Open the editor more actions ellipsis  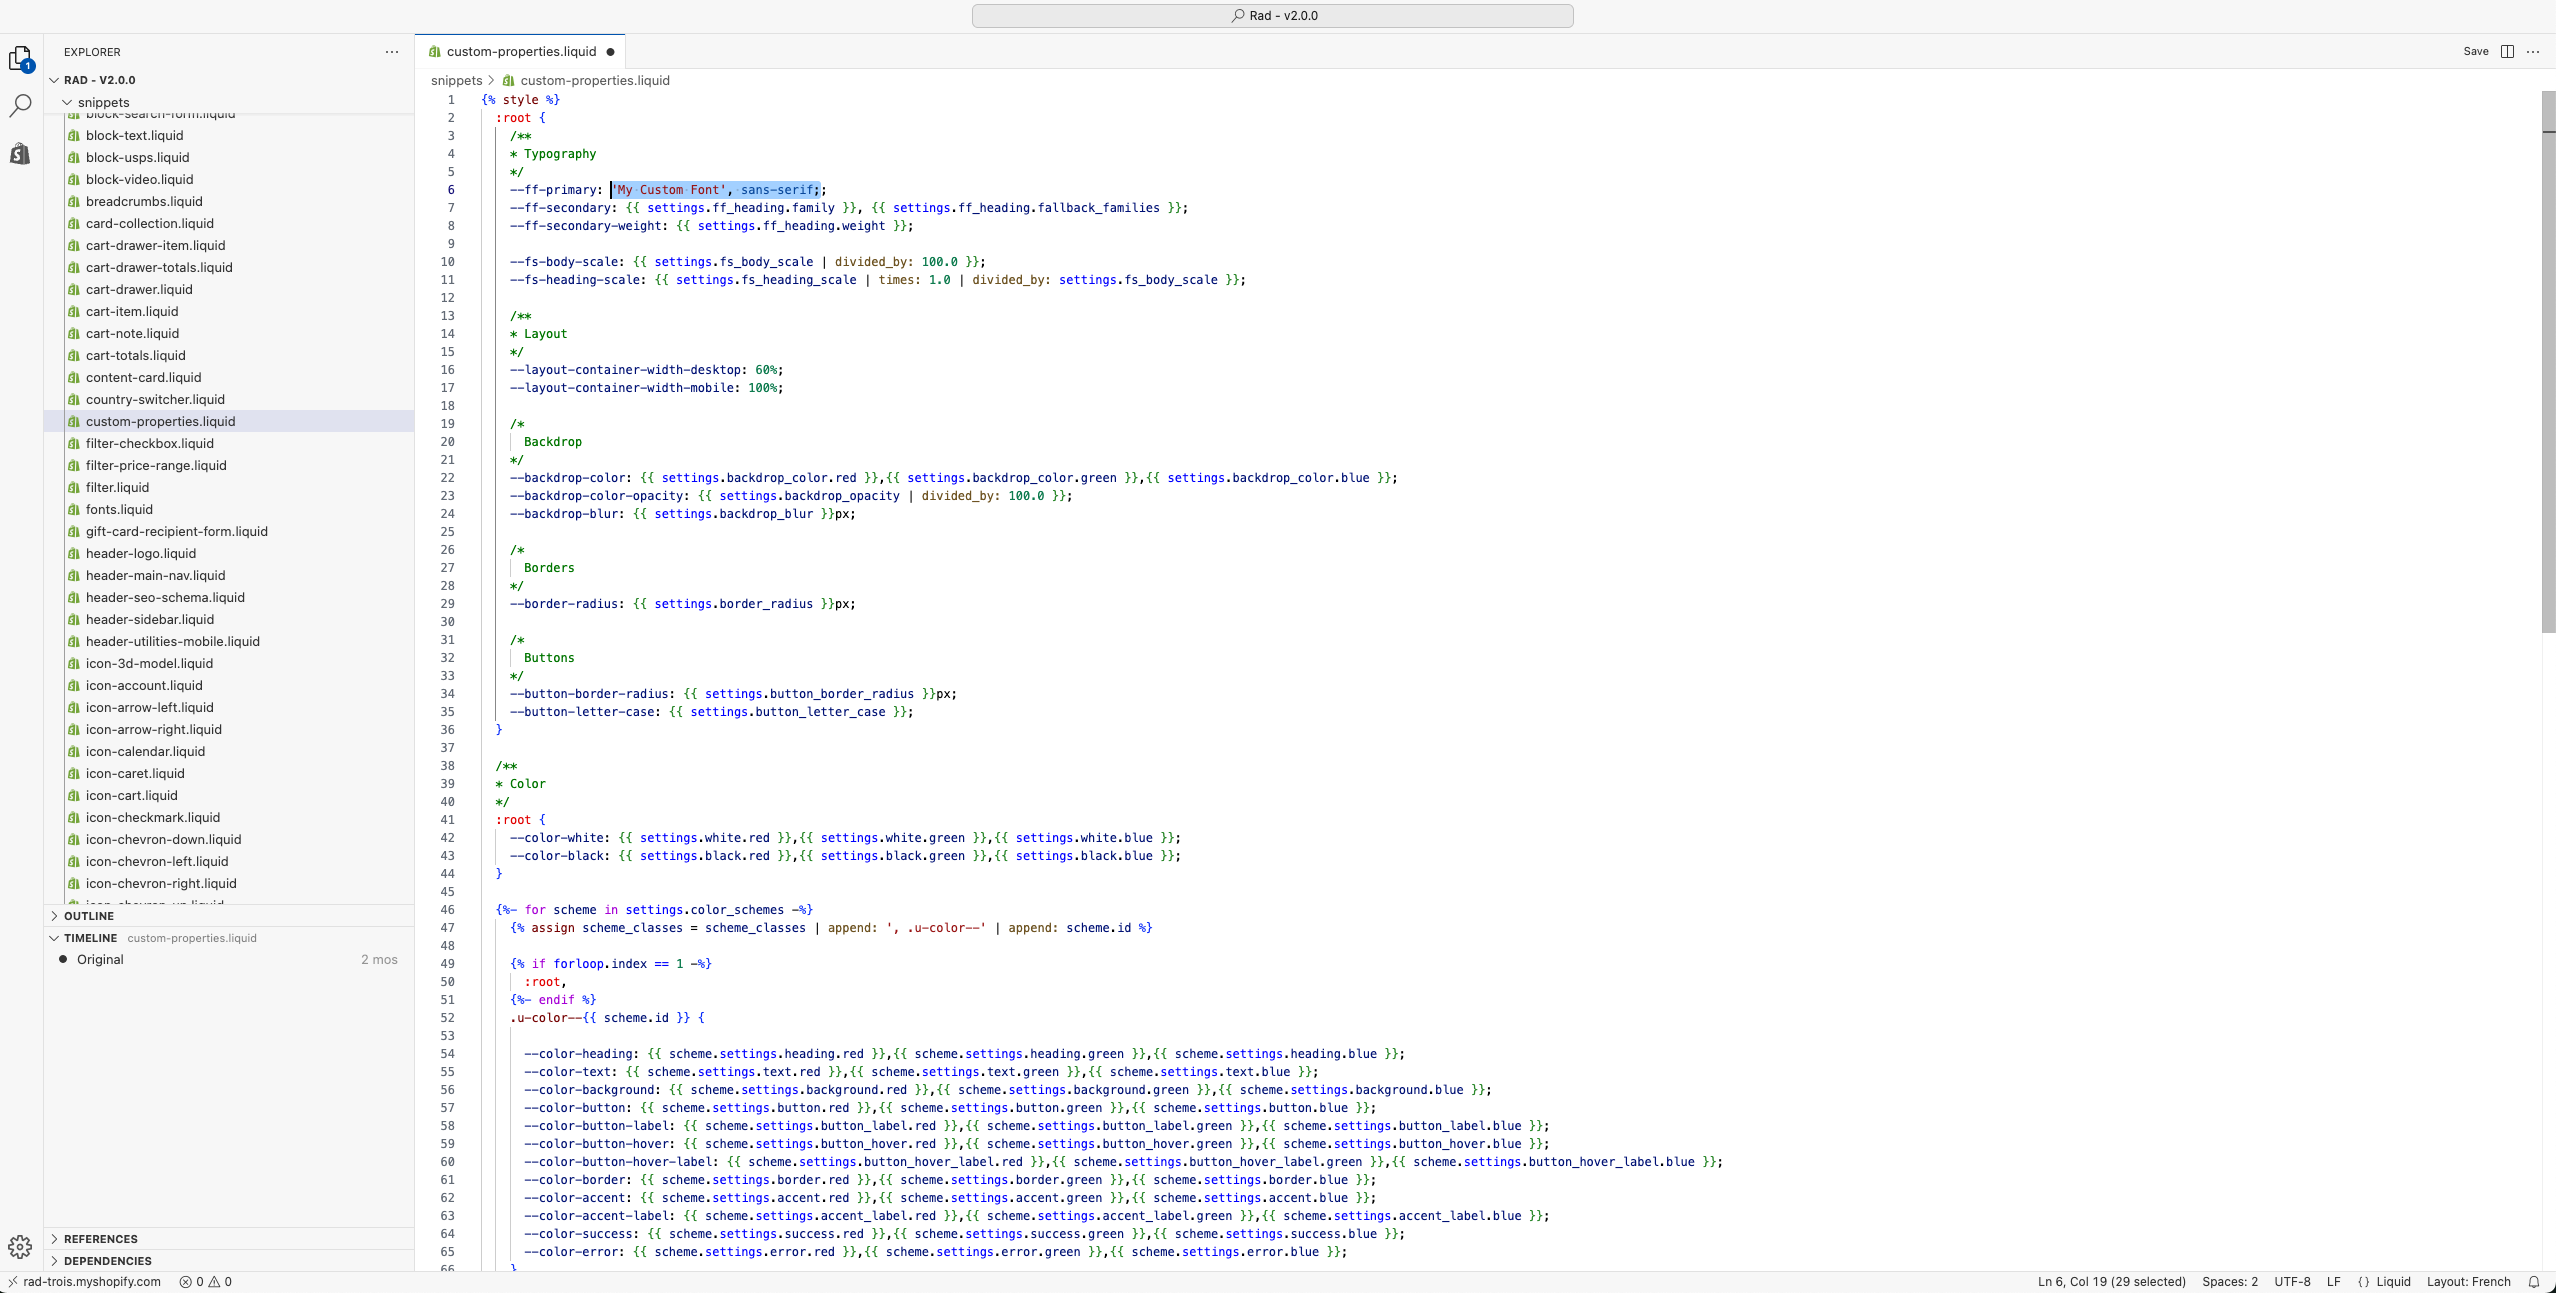point(2533,52)
